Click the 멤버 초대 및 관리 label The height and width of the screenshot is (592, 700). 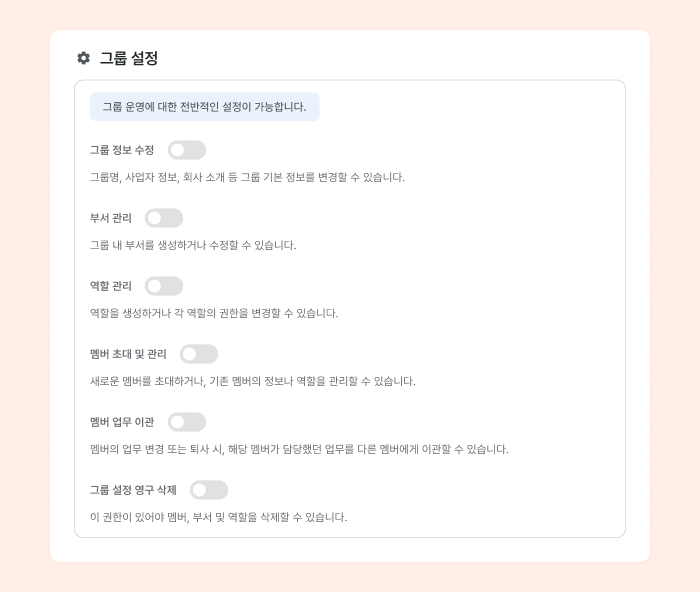[x=128, y=354]
